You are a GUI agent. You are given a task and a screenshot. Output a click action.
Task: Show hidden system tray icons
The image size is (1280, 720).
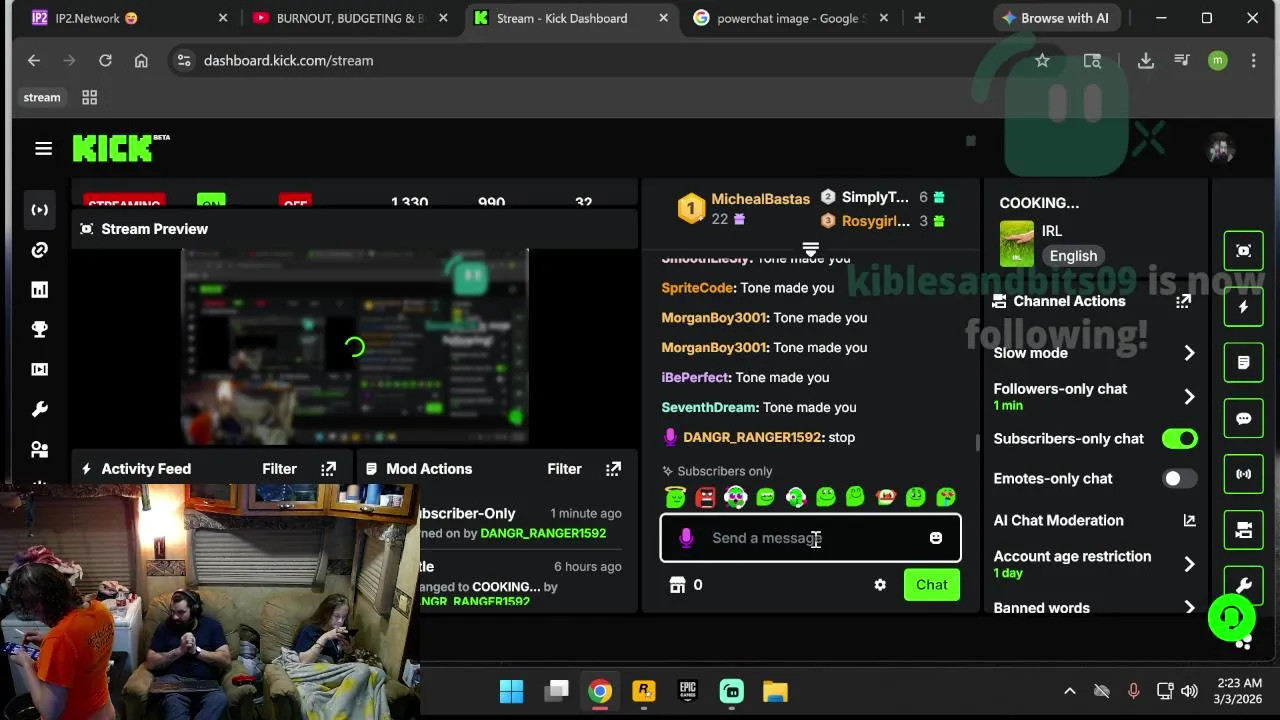click(1069, 691)
